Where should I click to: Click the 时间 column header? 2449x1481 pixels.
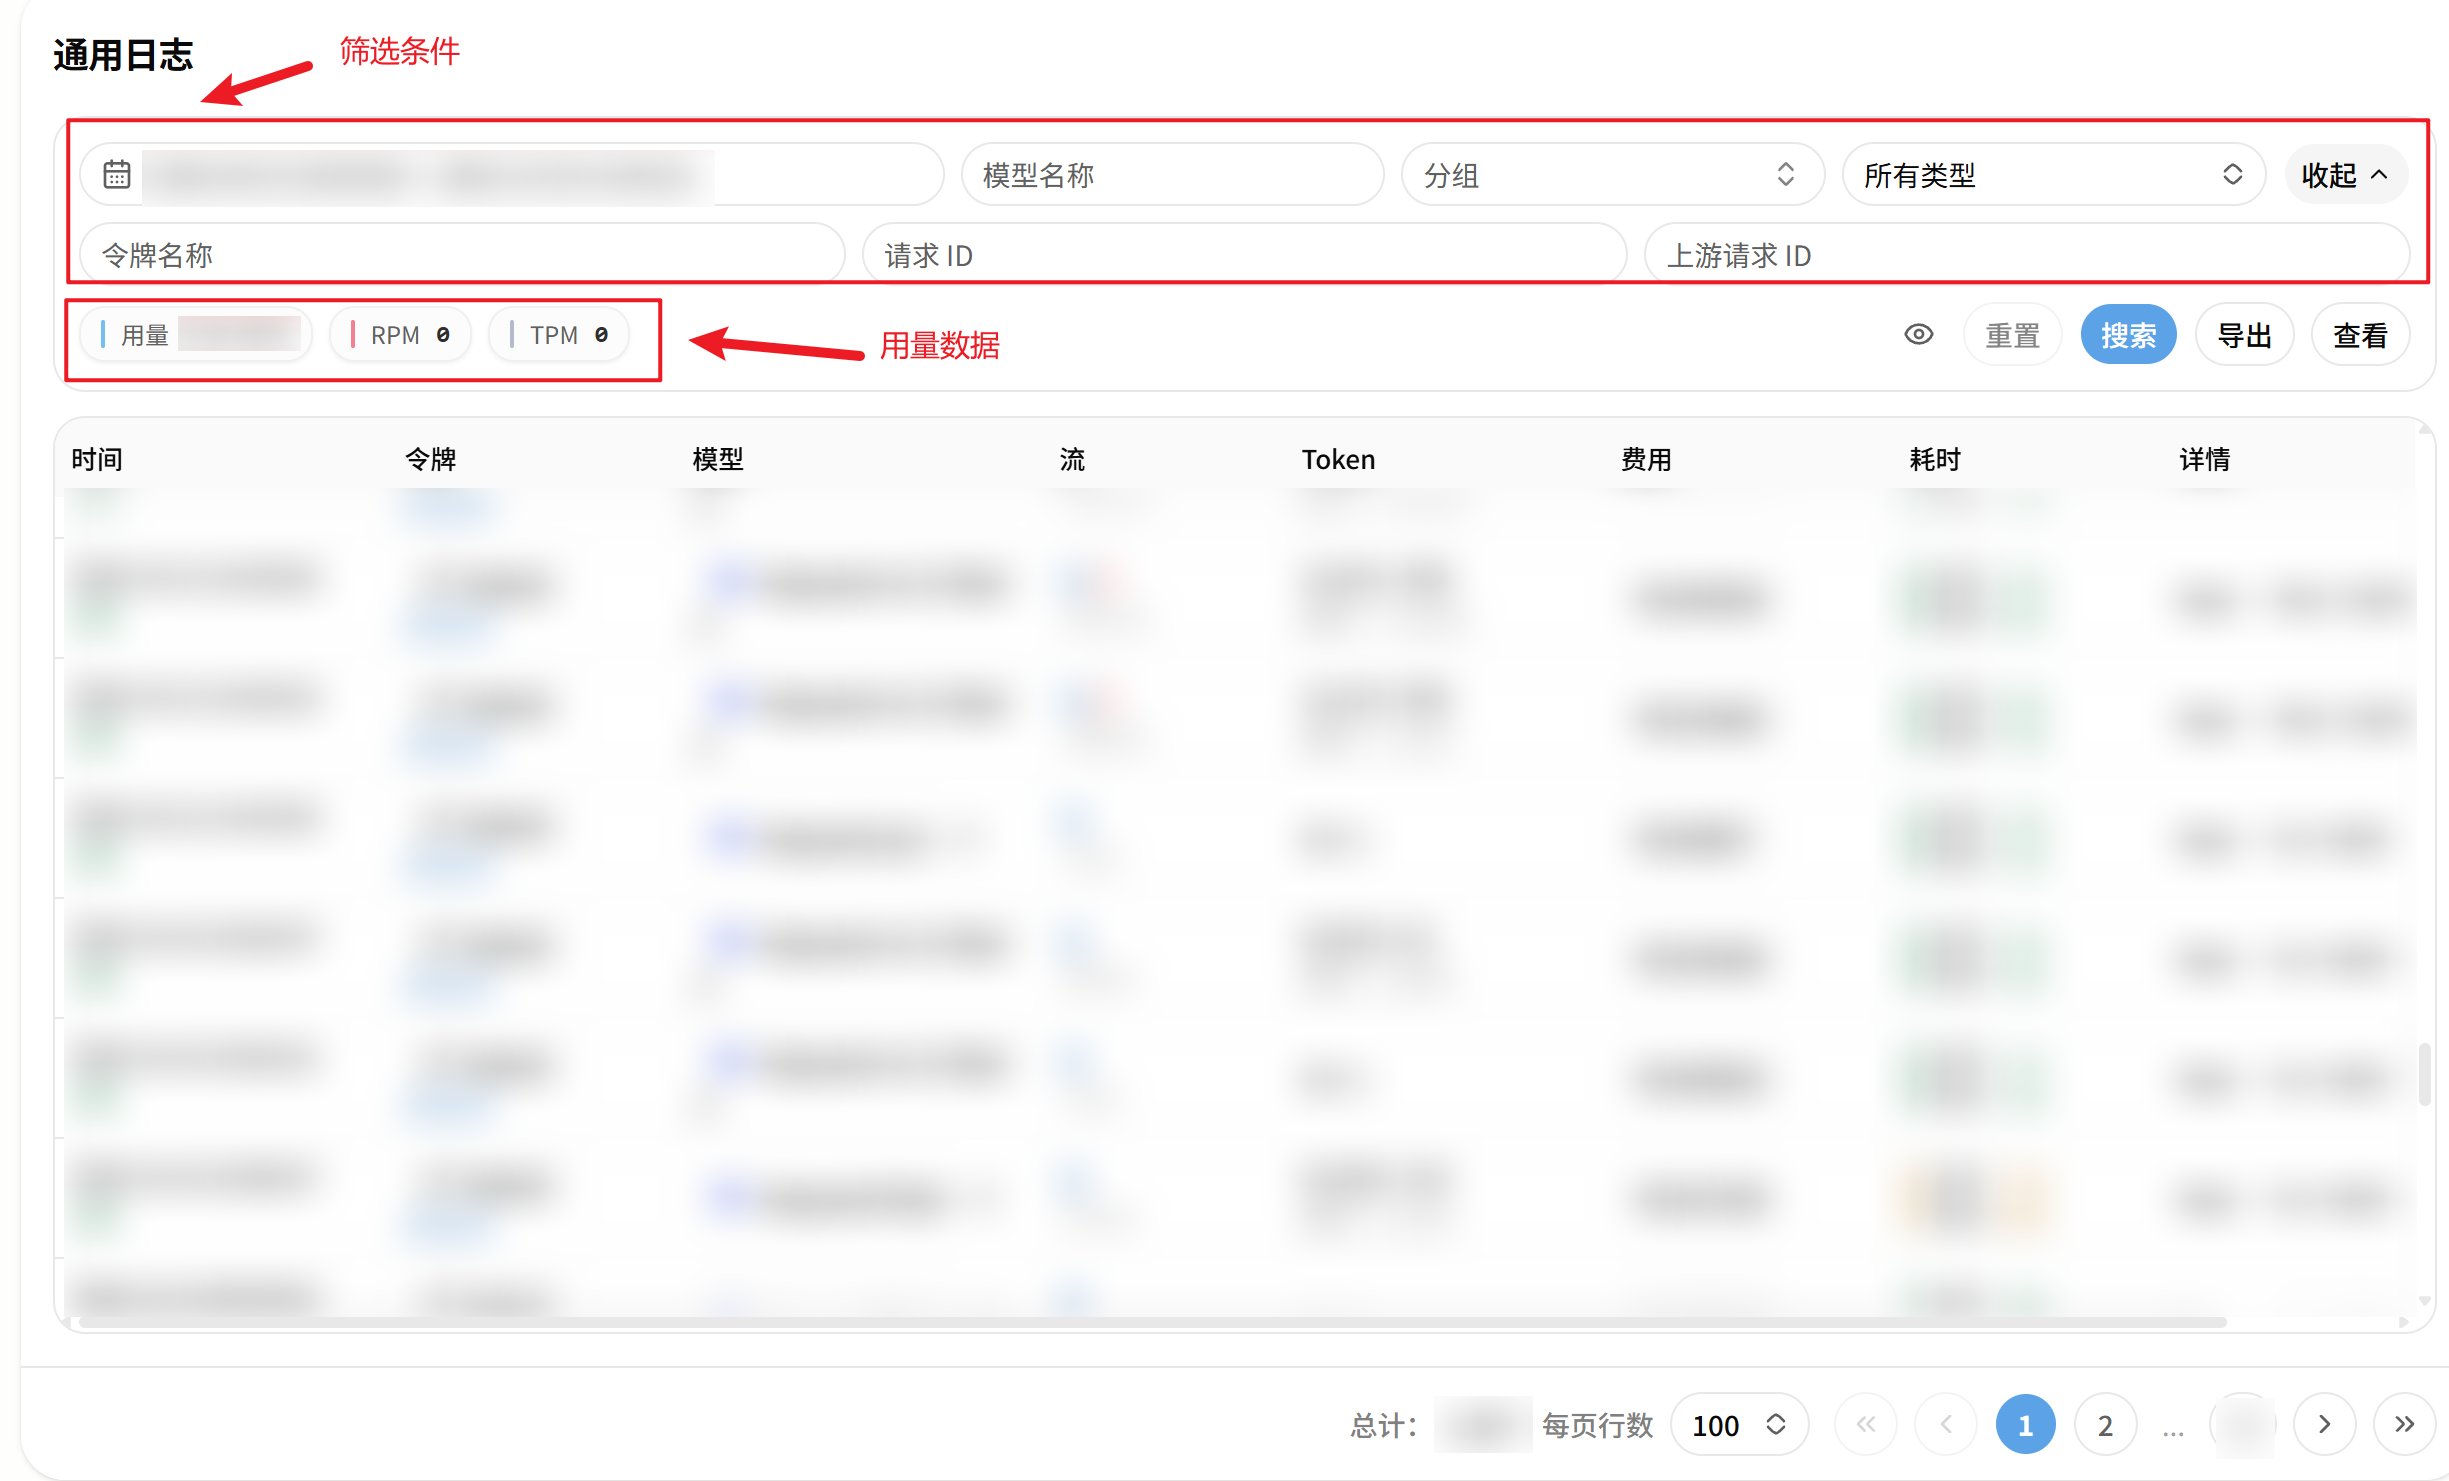coord(97,459)
